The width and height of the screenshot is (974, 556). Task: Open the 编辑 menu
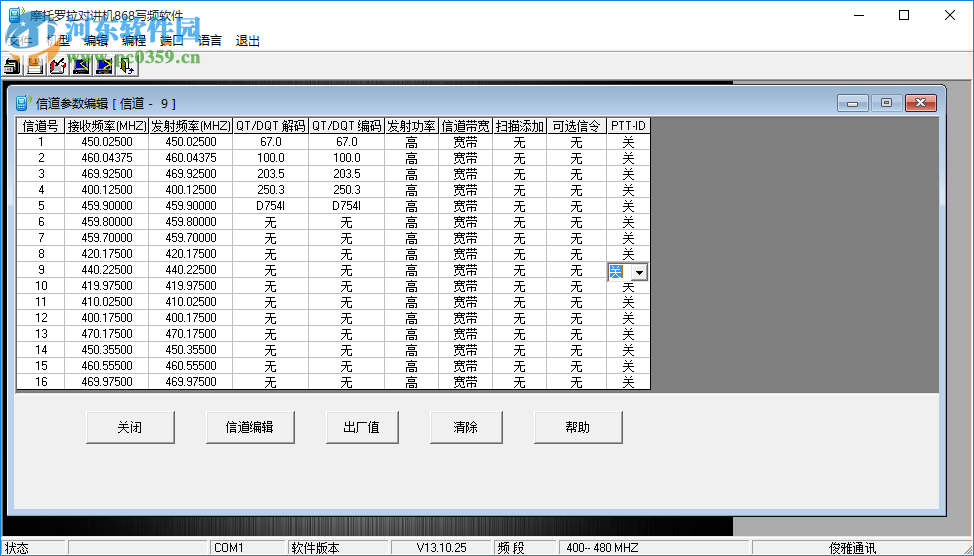[x=96, y=41]
